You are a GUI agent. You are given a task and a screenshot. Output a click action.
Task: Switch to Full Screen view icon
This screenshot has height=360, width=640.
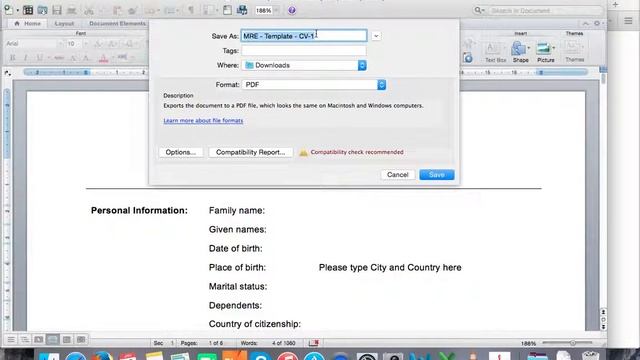pyautogui.click(x=81, y=339)
